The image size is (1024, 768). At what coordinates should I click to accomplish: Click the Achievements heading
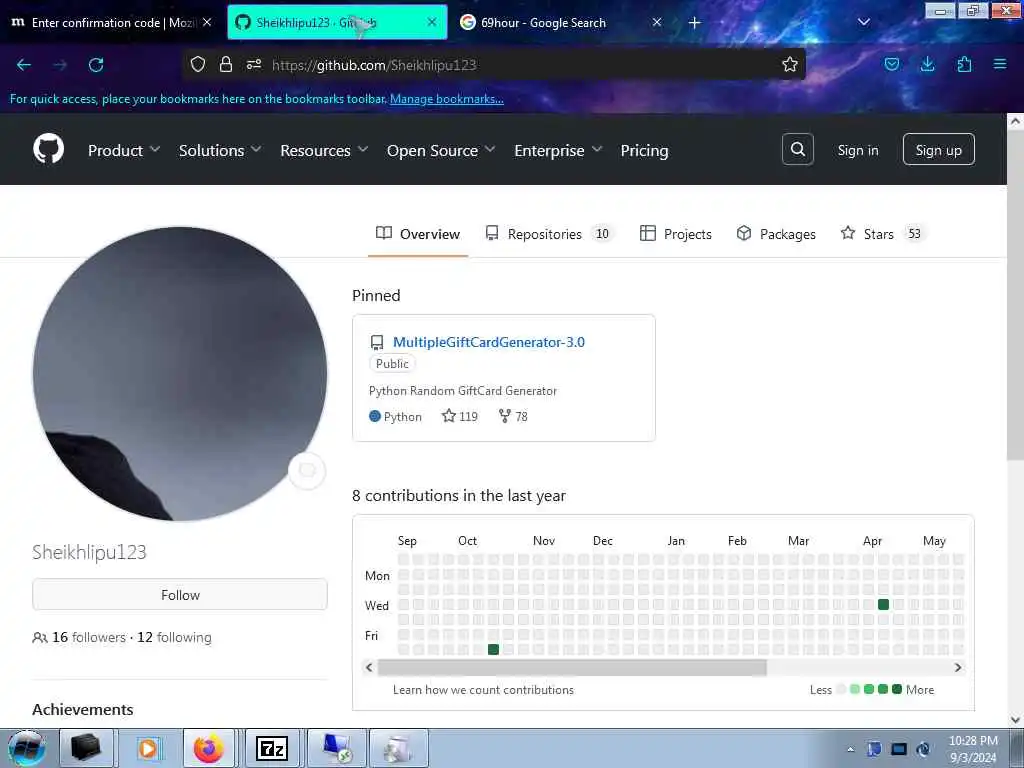click(x=83, y=709)
